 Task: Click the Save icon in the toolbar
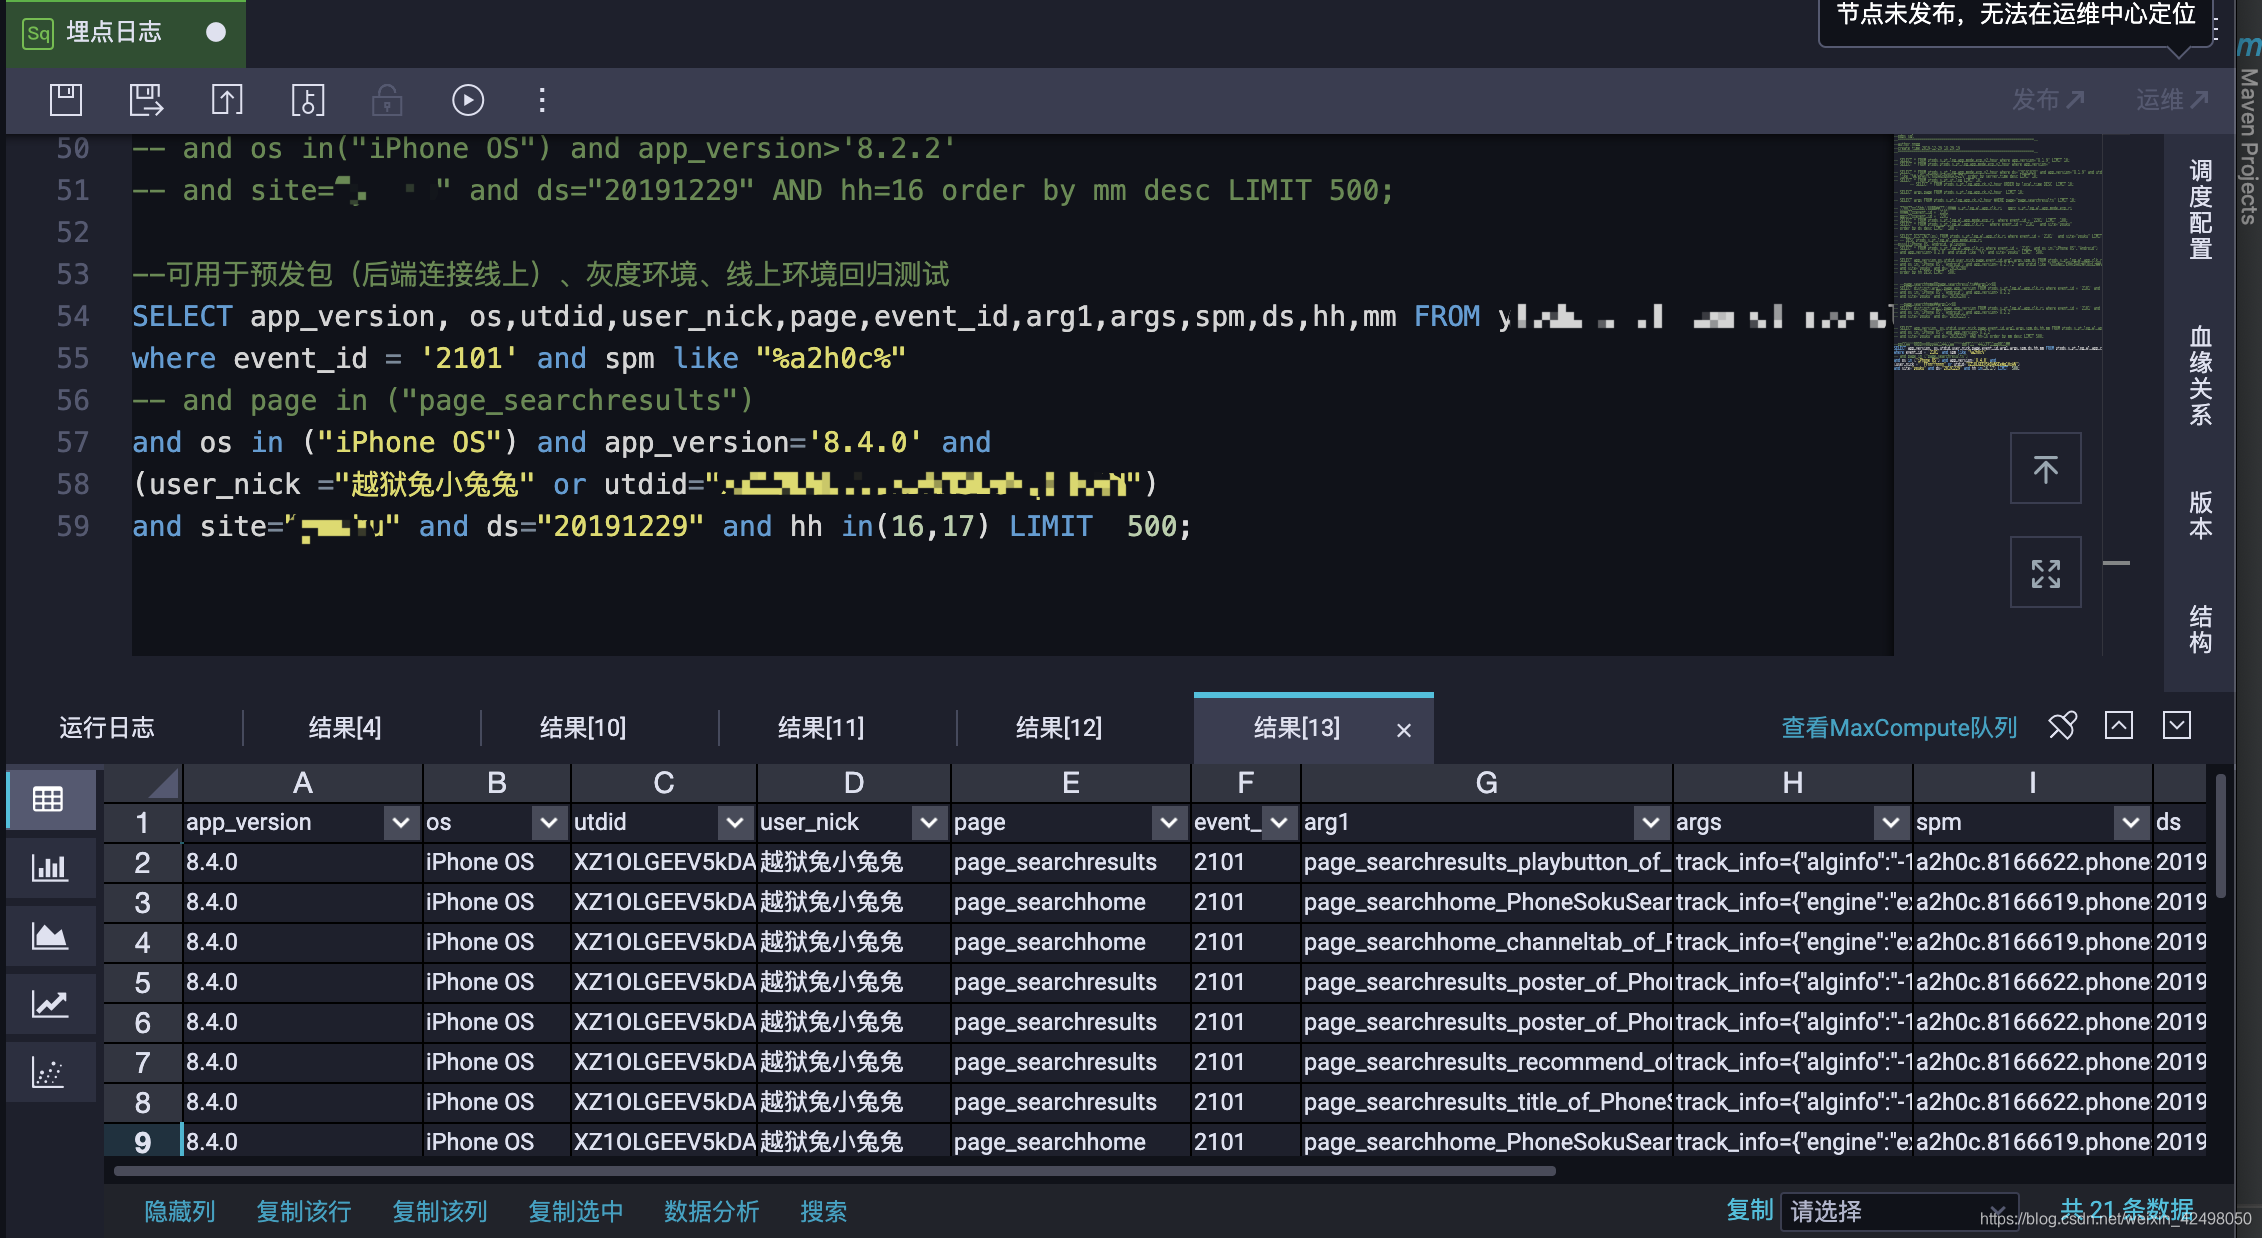tap(66, 100)
